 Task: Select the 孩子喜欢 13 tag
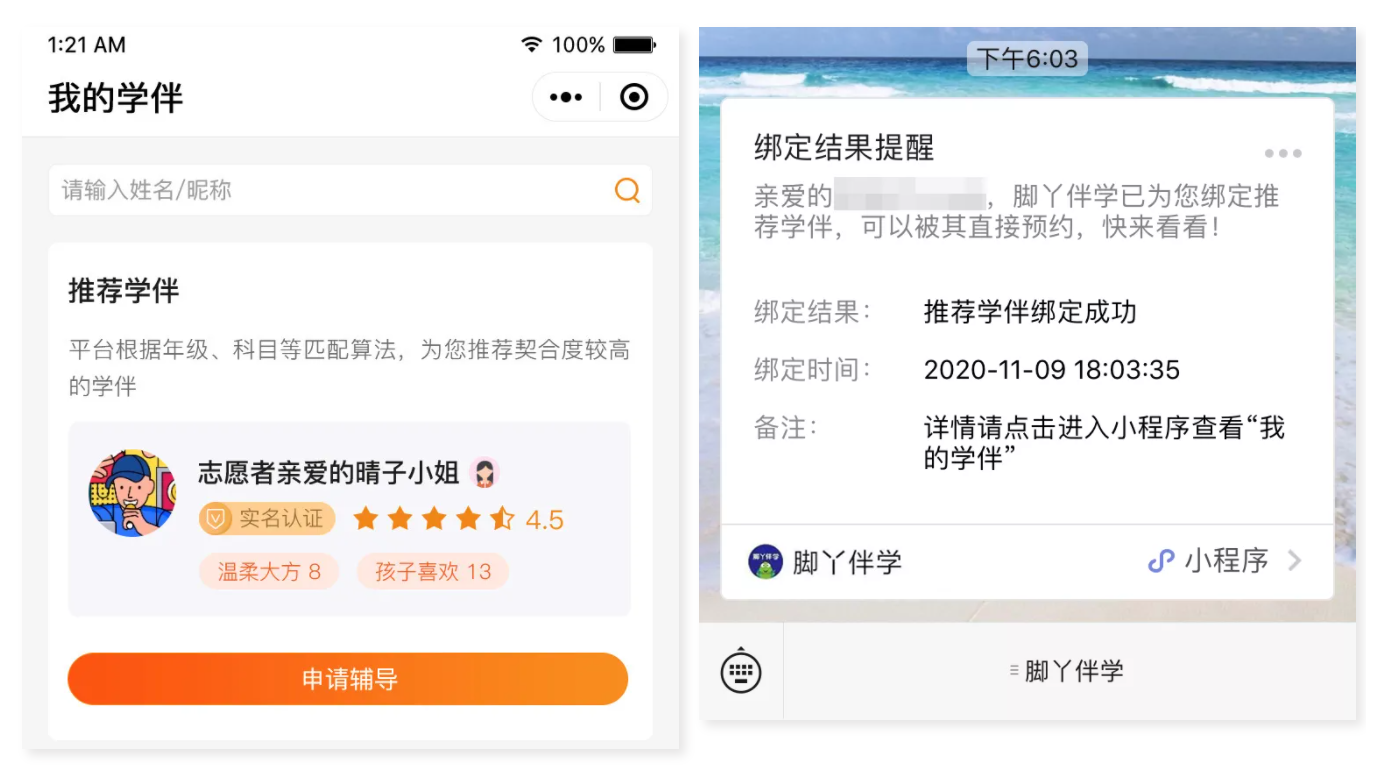(433, 572)
